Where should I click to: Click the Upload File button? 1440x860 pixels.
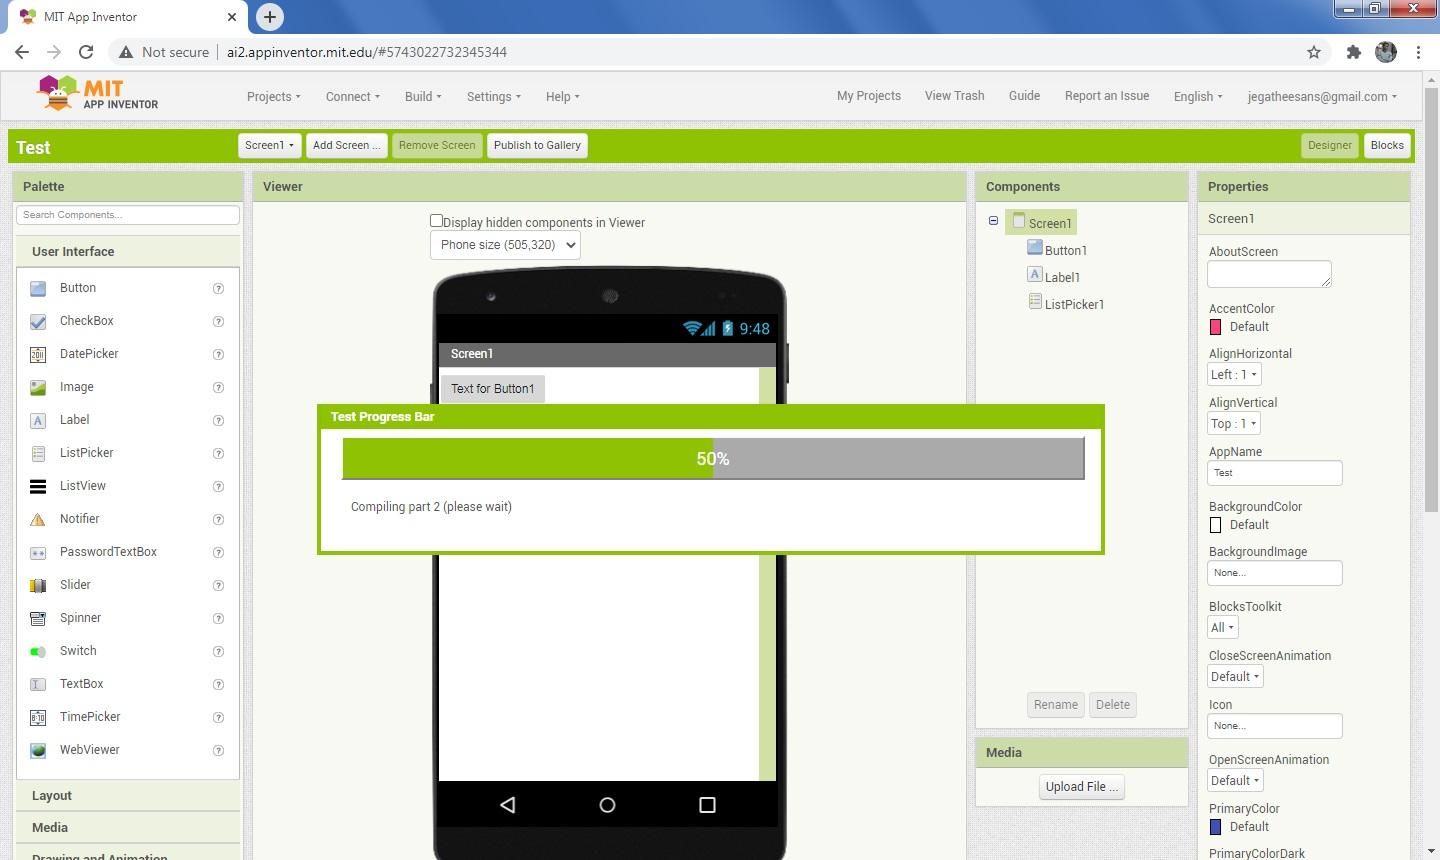click(x=1081, y=786)
